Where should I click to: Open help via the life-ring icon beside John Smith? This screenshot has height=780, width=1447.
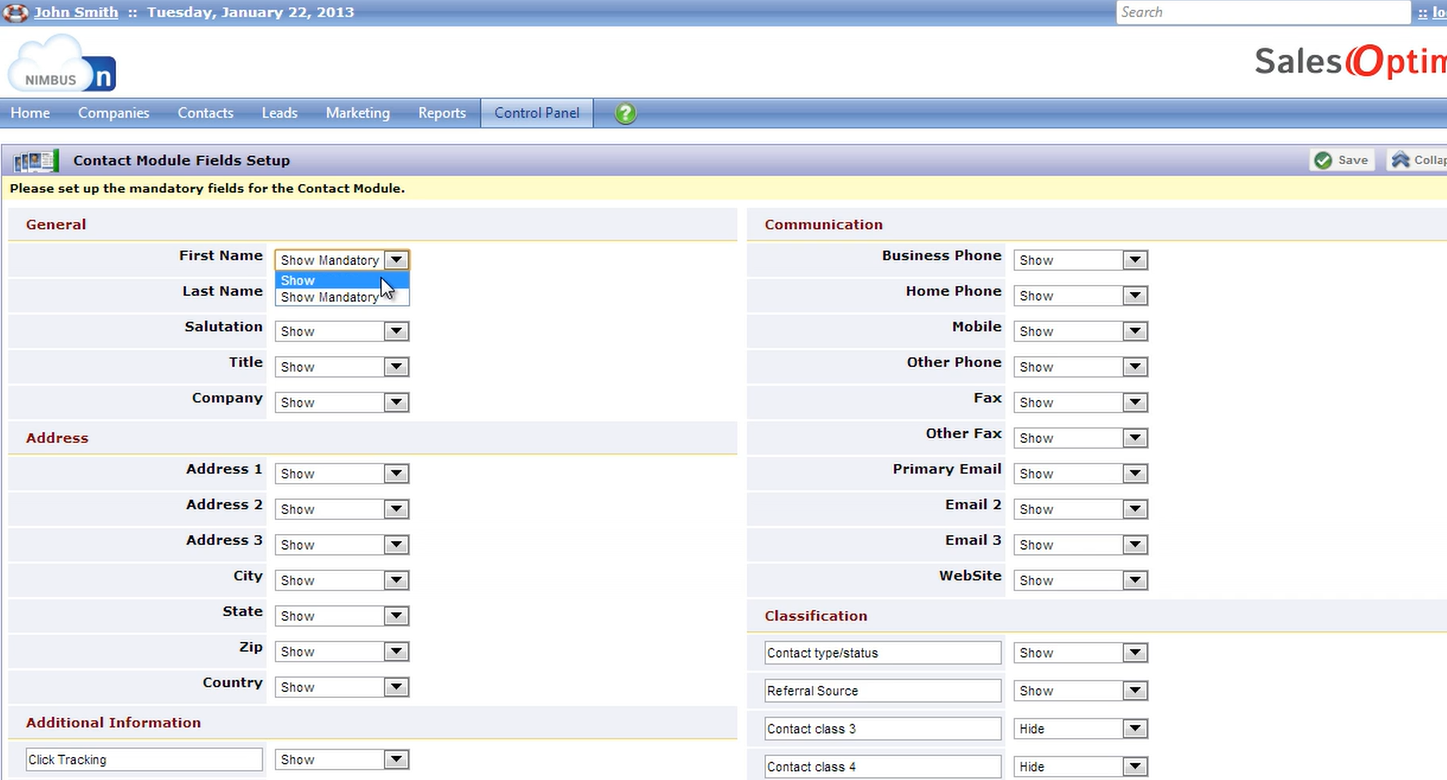point(15,12)
